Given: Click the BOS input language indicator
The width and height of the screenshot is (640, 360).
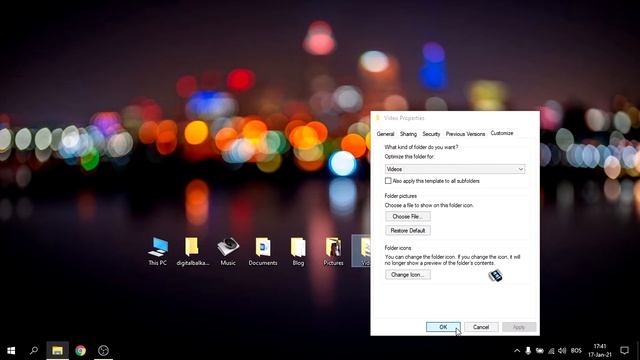Looking at the screenshot, I should [x=576, y=351].
